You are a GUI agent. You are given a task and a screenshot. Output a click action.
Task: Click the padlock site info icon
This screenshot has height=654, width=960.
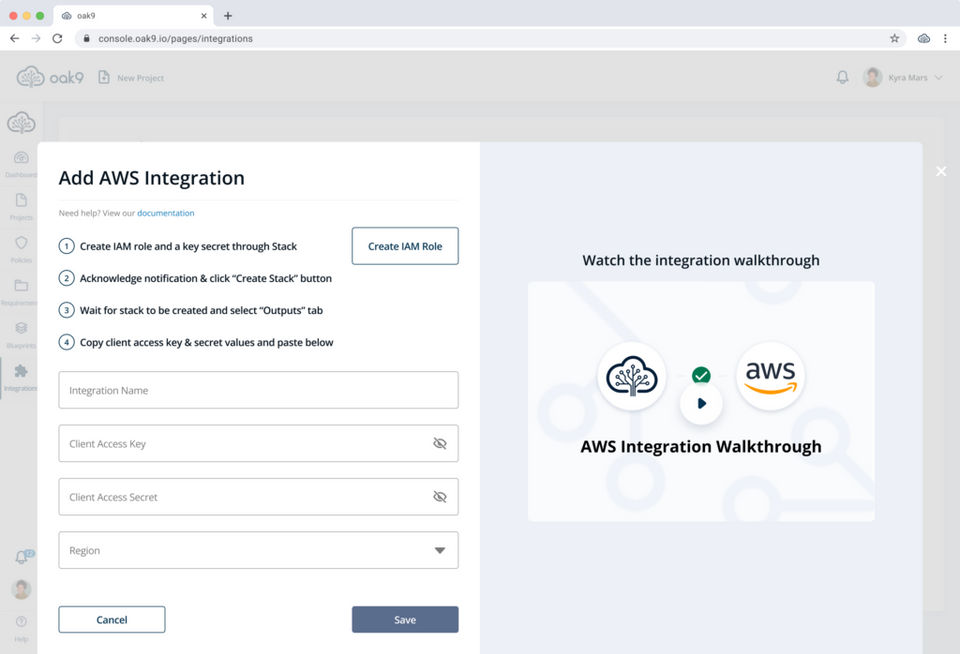click(86, 39)
